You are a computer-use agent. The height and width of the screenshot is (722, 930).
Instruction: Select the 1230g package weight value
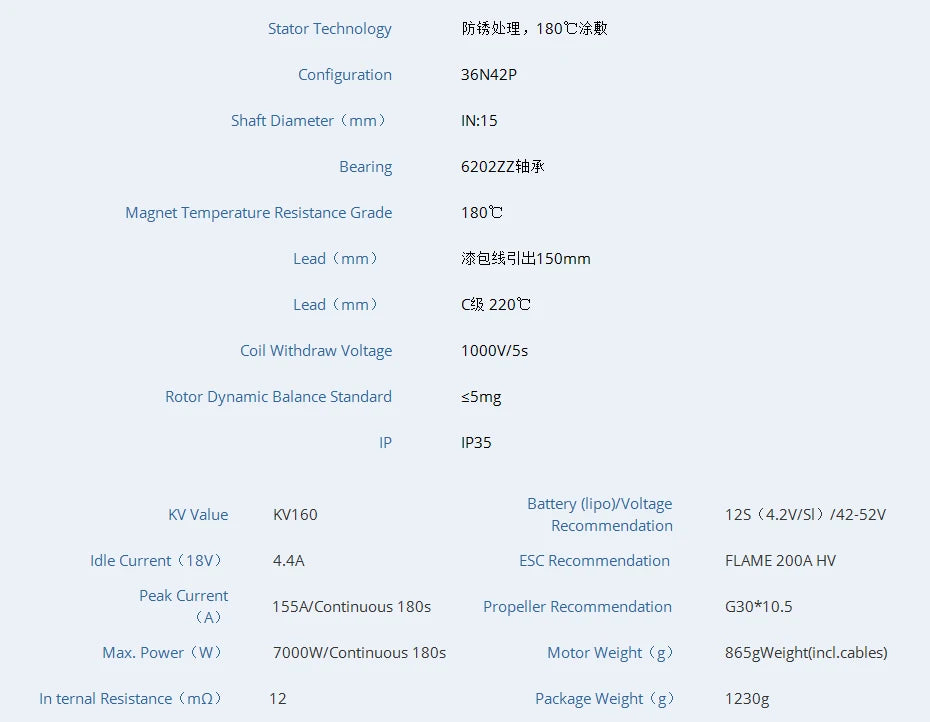(x=747, y=699)
